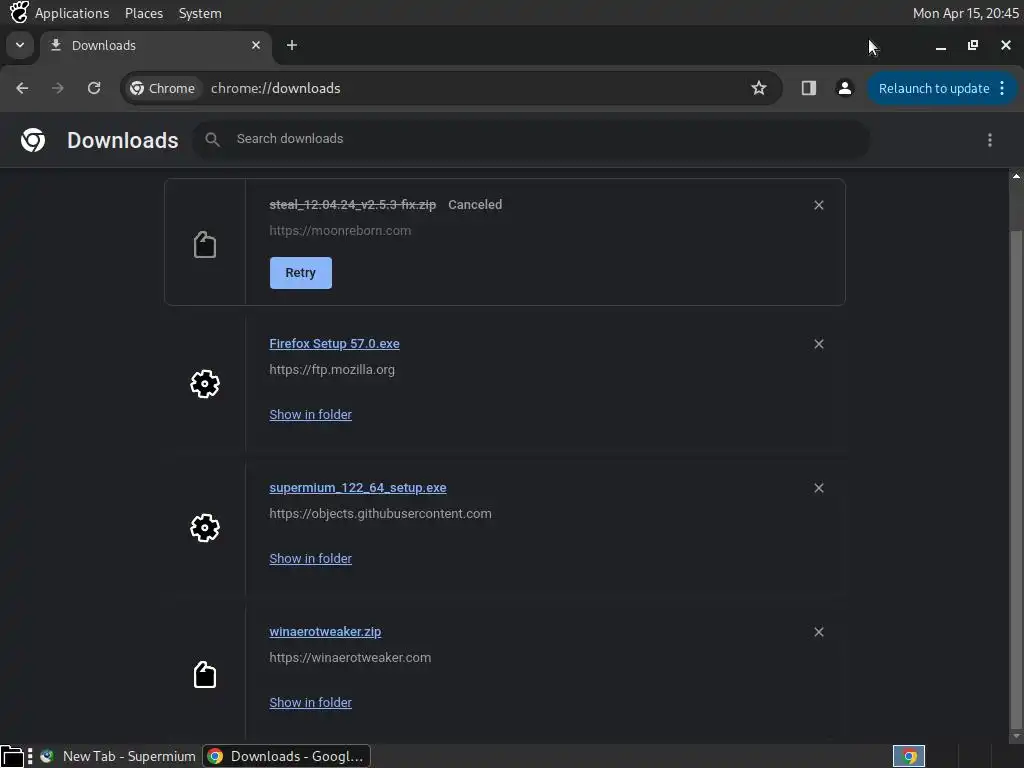Click the objects.githubusercontent.com source text
This screenshot has width=1024, height=768.
point(380,514)
